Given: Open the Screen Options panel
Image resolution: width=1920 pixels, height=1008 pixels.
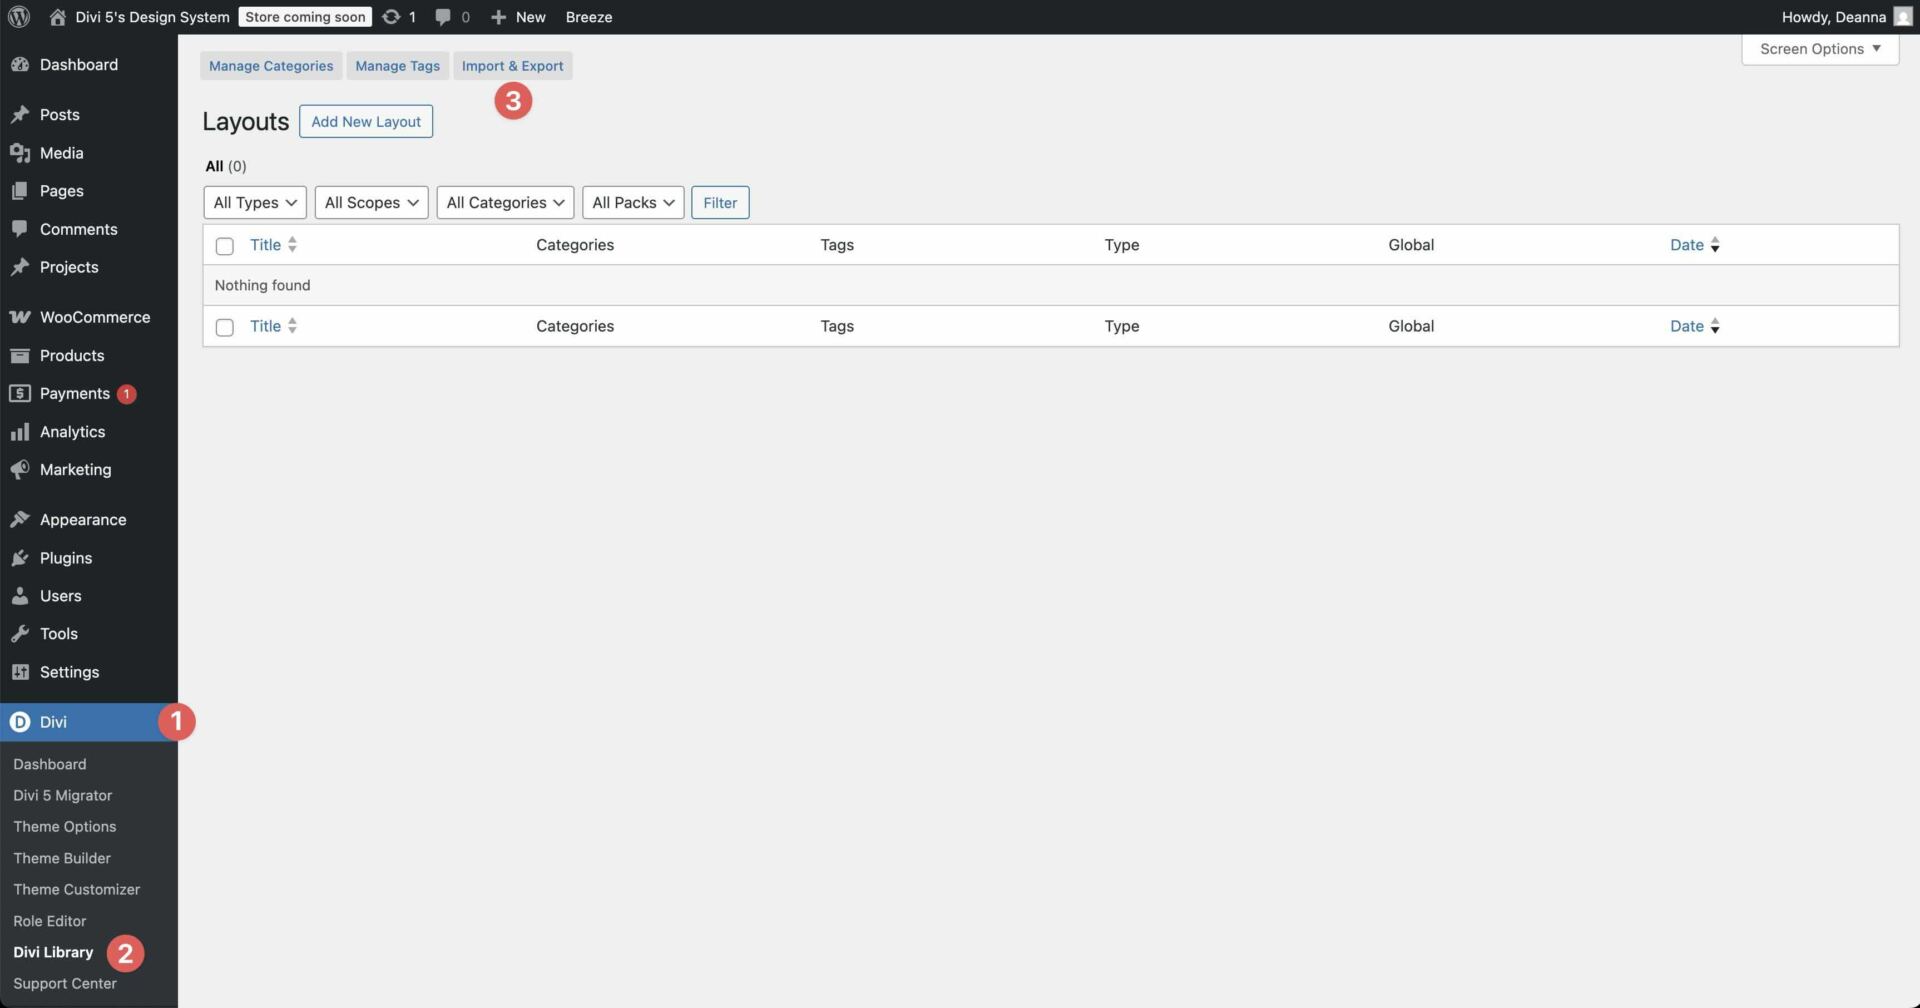Looking at the screenshot, I should tap(1818, 48).
